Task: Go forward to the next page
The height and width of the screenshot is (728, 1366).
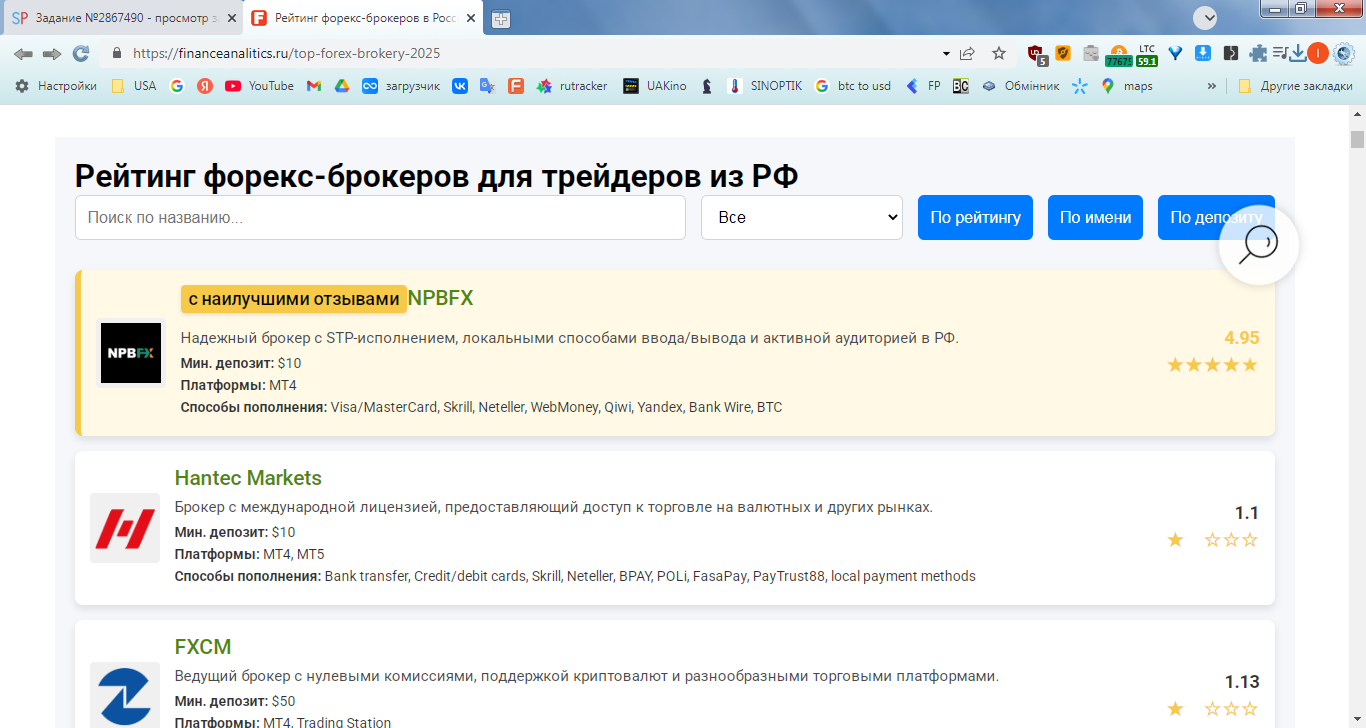Action: coord(52,54)
